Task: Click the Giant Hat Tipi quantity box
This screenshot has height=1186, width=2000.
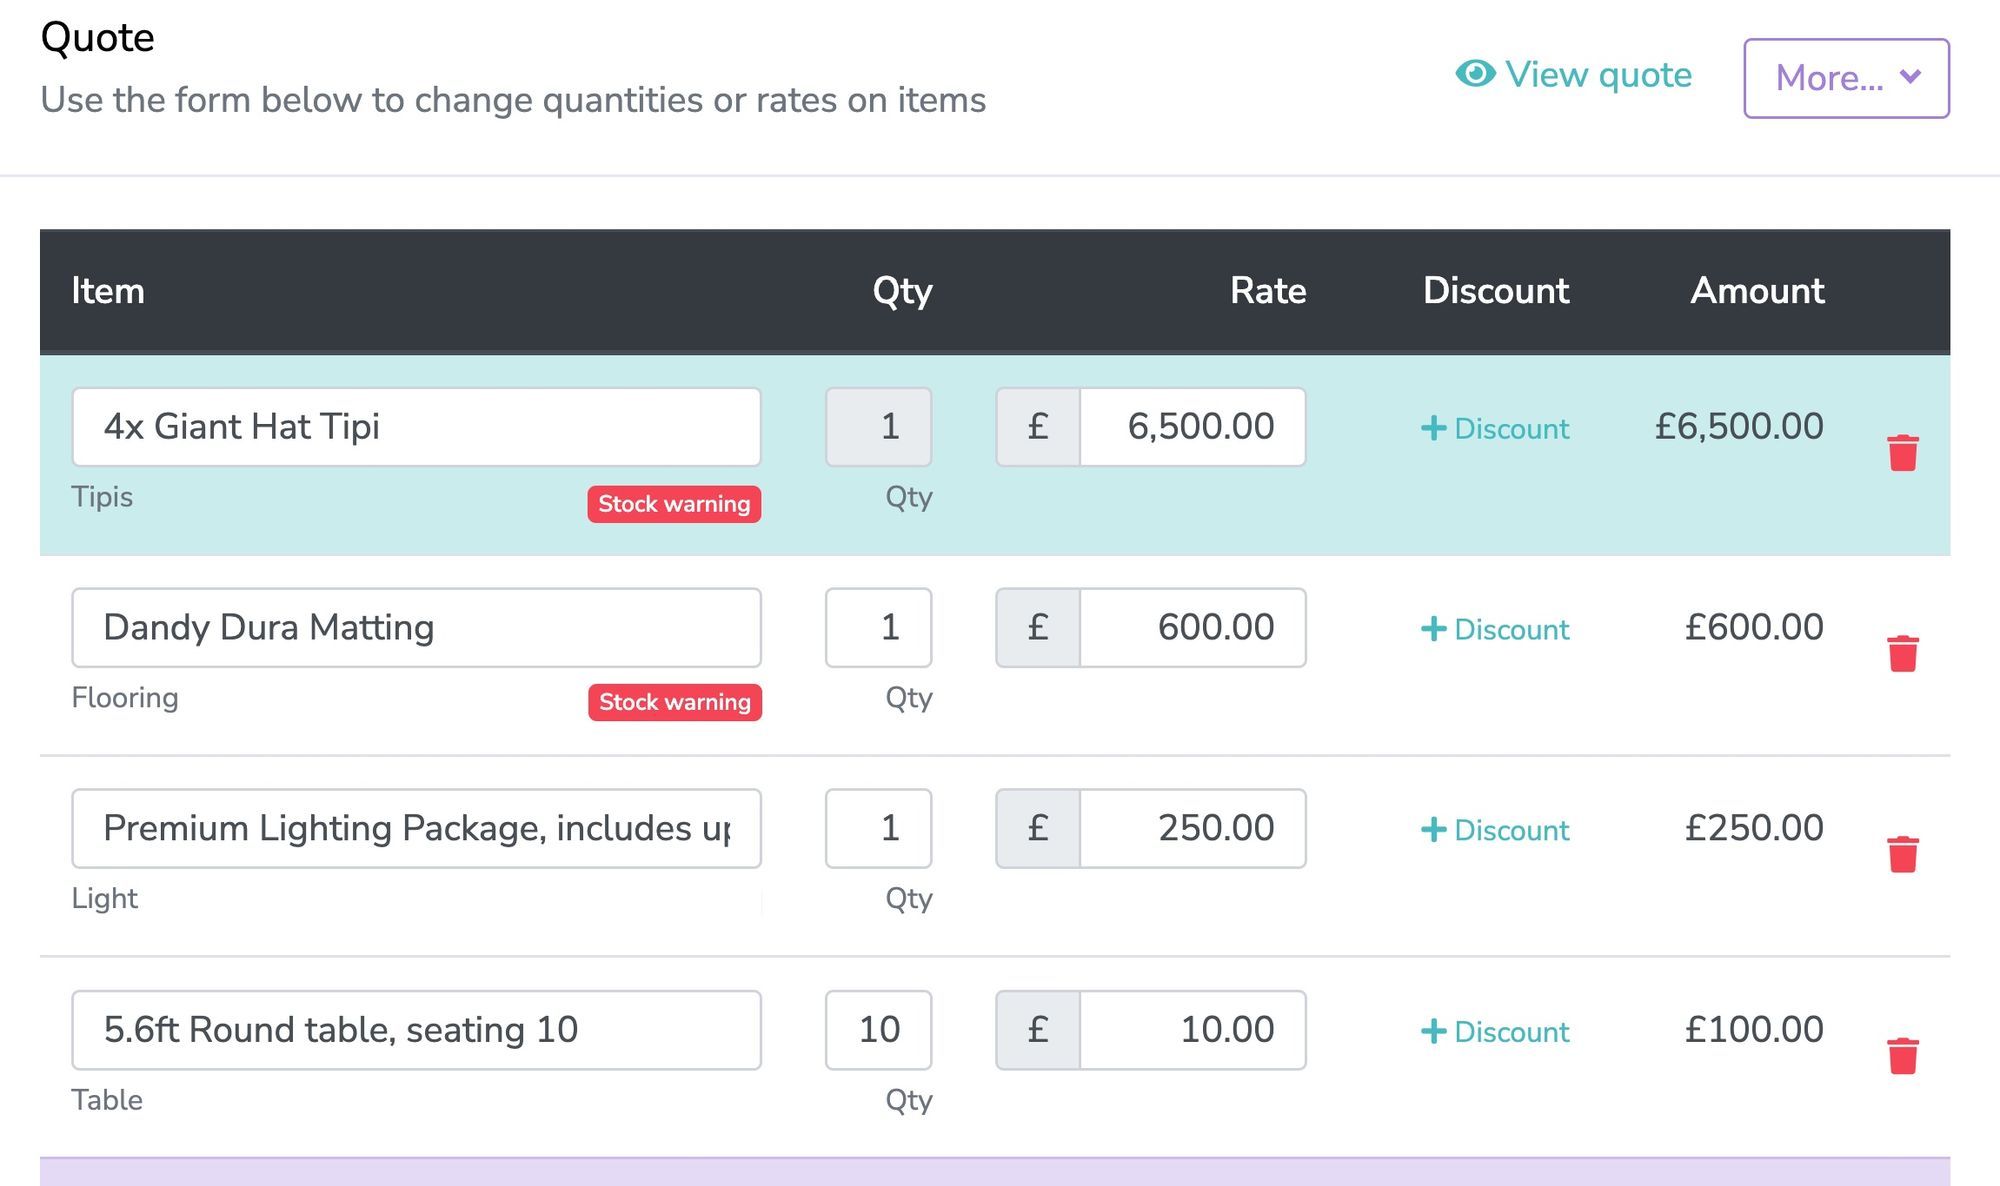Action: [878, 427]
